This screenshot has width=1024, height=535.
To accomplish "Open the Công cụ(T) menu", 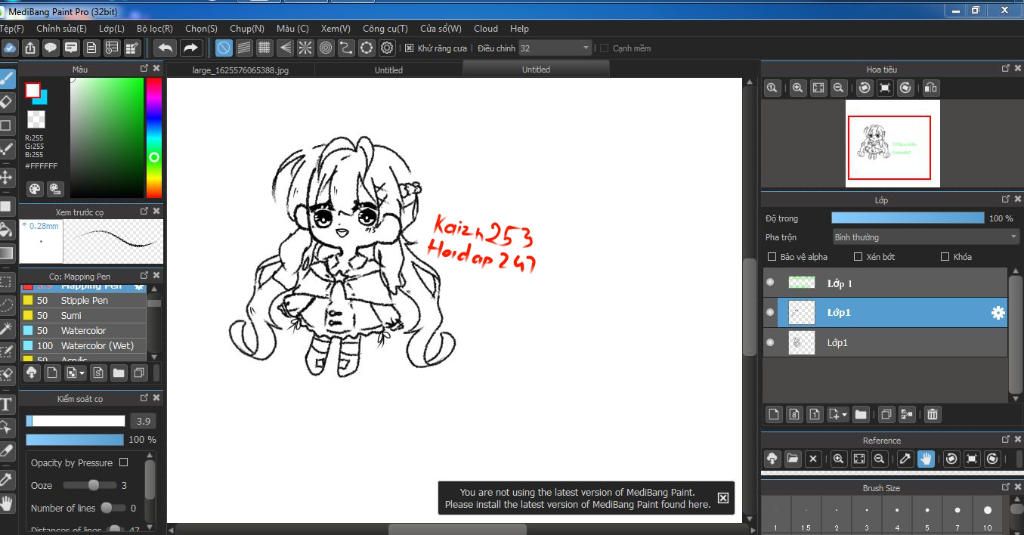I will [x=385, y=29].
